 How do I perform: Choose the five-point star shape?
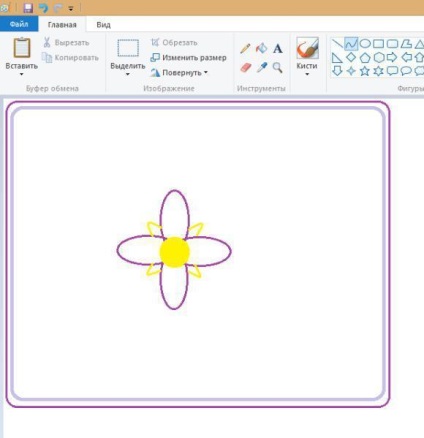tap(365, 71)
